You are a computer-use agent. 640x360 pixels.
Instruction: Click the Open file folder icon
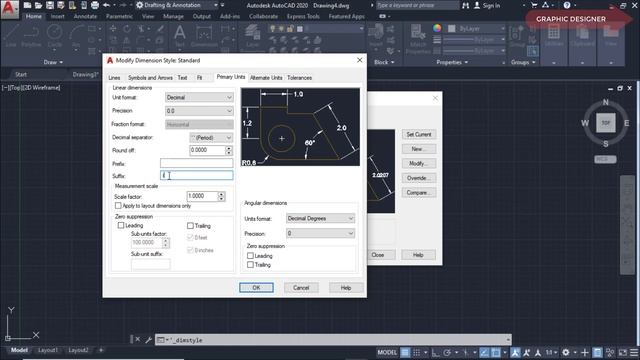point(38,5)
